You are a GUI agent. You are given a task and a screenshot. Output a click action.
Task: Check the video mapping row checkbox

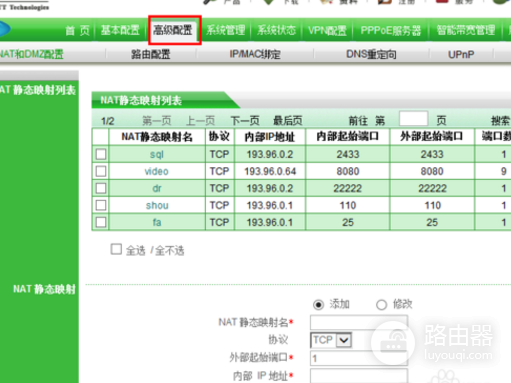click(x=101, y=171)
